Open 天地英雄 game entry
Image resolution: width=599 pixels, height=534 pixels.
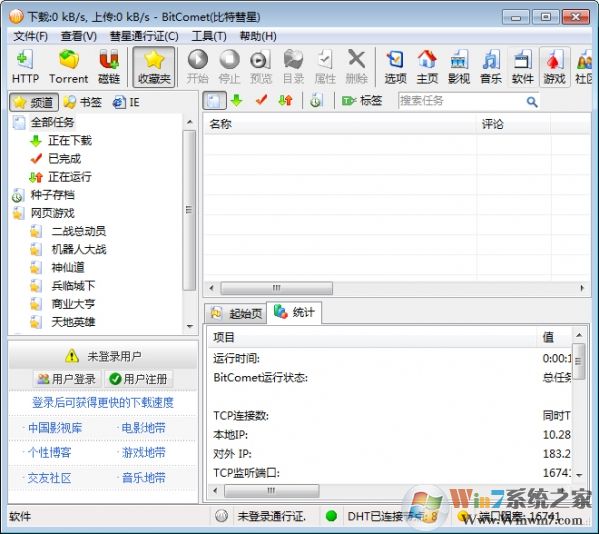click(73, 322)
